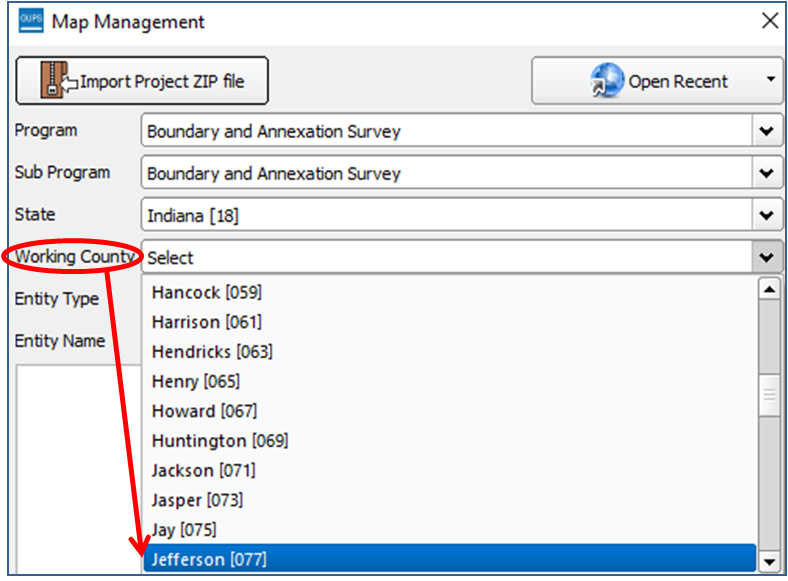
Task: Select Huntington [069] county
Action: pyautogui.click(x=450, y=441)
